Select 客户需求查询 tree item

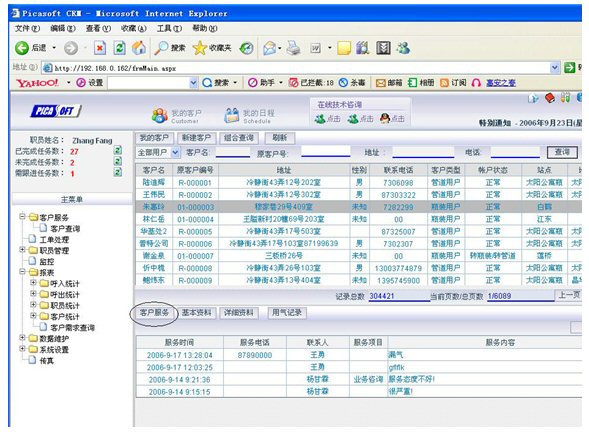click(72, 328)
